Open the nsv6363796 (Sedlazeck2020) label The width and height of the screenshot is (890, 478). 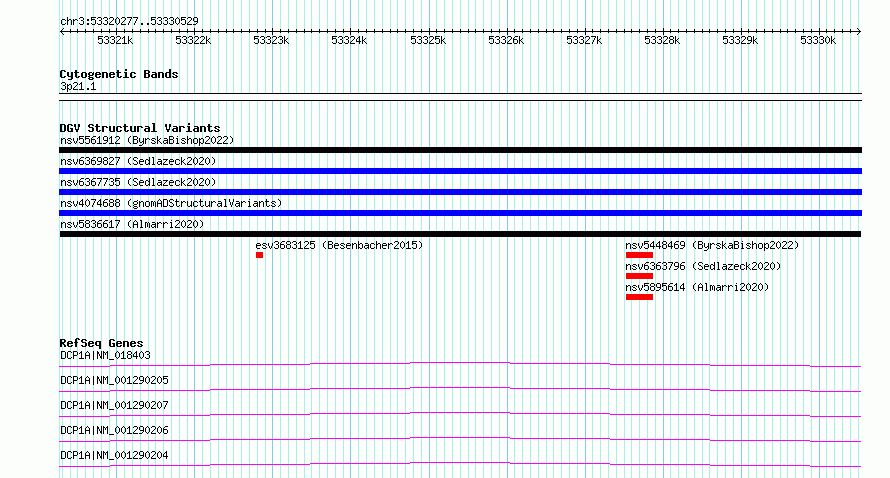click(x=703, y=266)
